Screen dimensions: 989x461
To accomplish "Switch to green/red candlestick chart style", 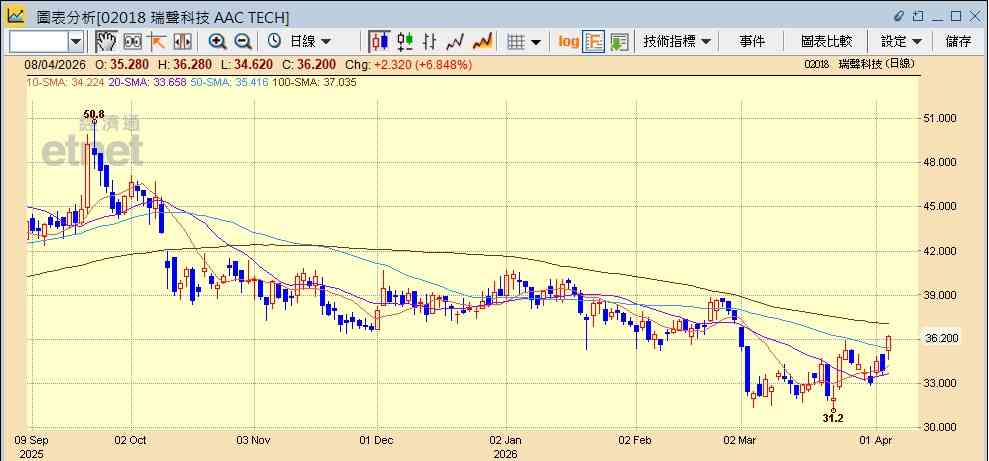I will [405, 42].
